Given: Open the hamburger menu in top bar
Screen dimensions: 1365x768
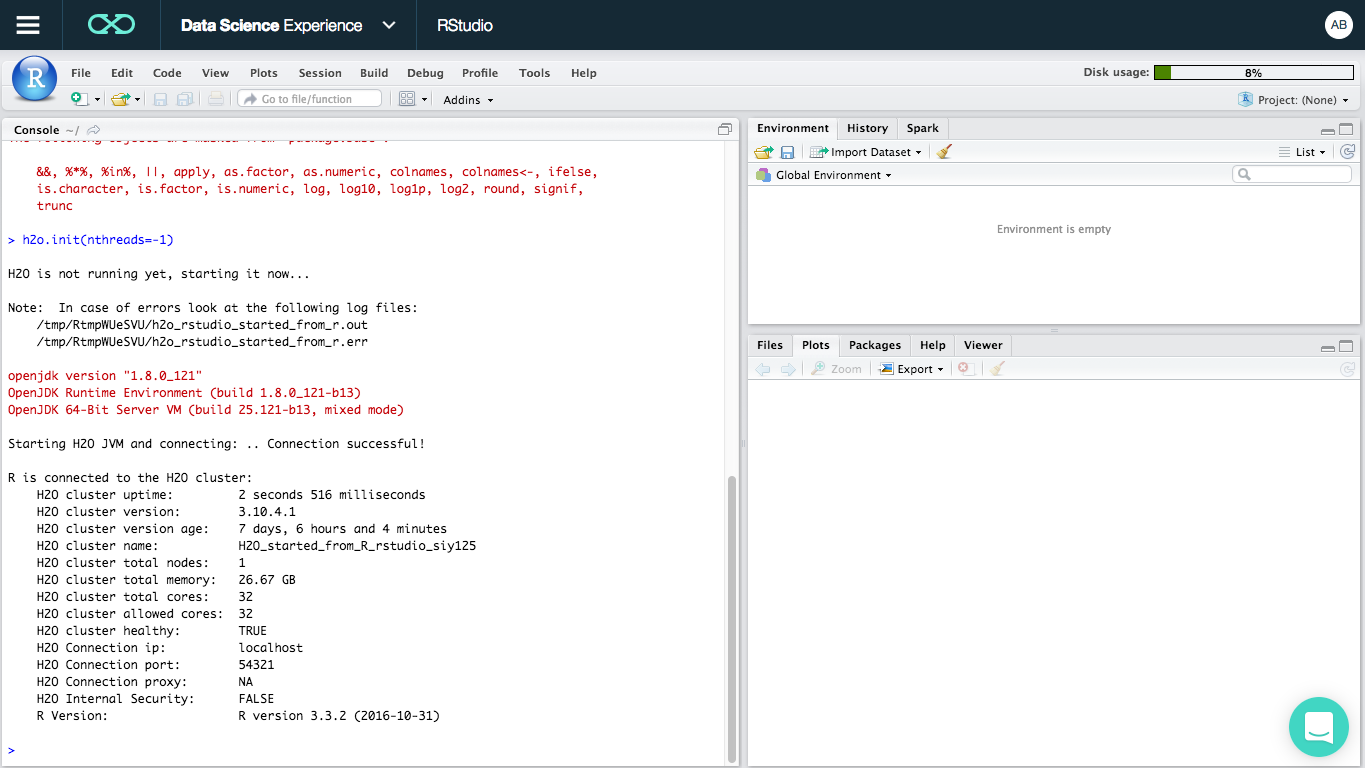Looking at the screenshot, I should tap(28, 25).
